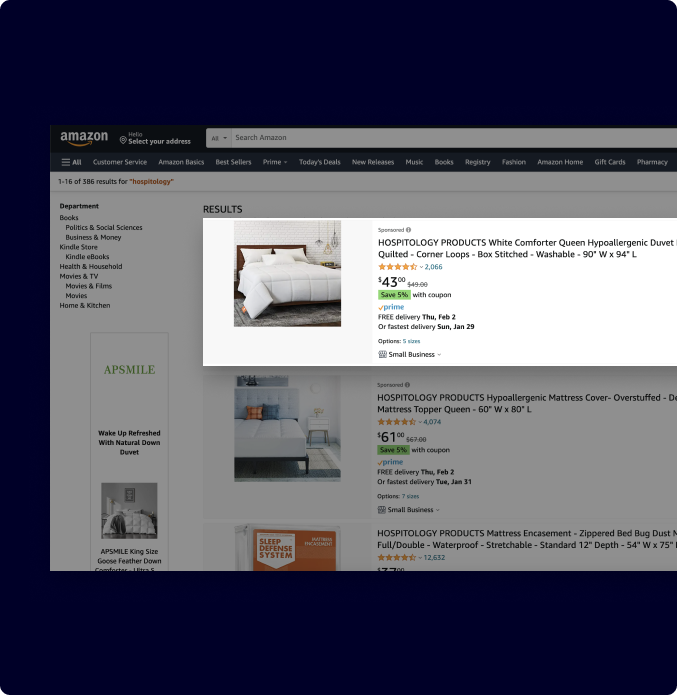Viewport: 677px width, 695px height.
Task: Open the Hypoallergenic Mattress Cover product title
Action: (527, 403)
